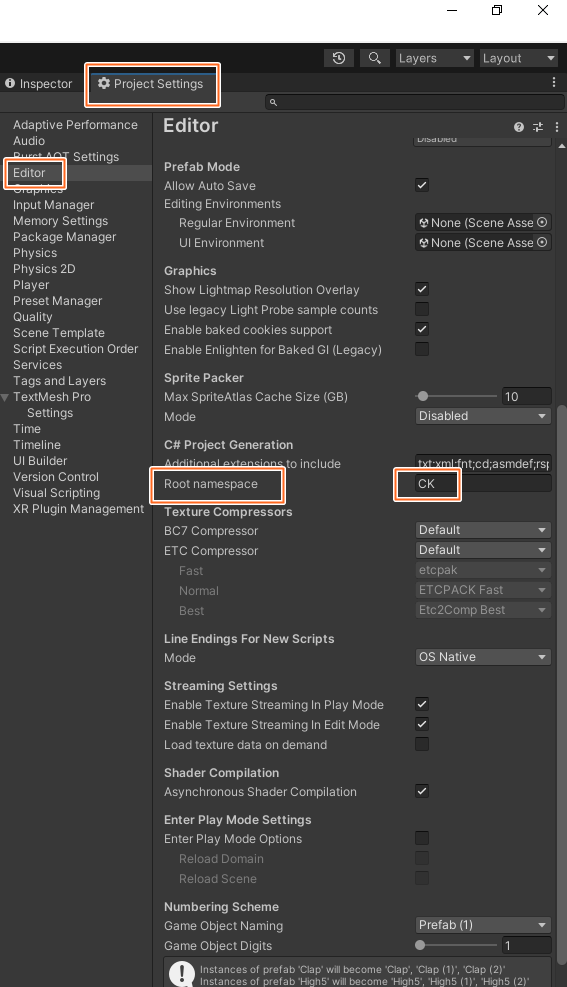This screenshot has height=987, width=567.
Task: Select TextMesh Pro Settings subitem
Action: (x=50, y=413)
